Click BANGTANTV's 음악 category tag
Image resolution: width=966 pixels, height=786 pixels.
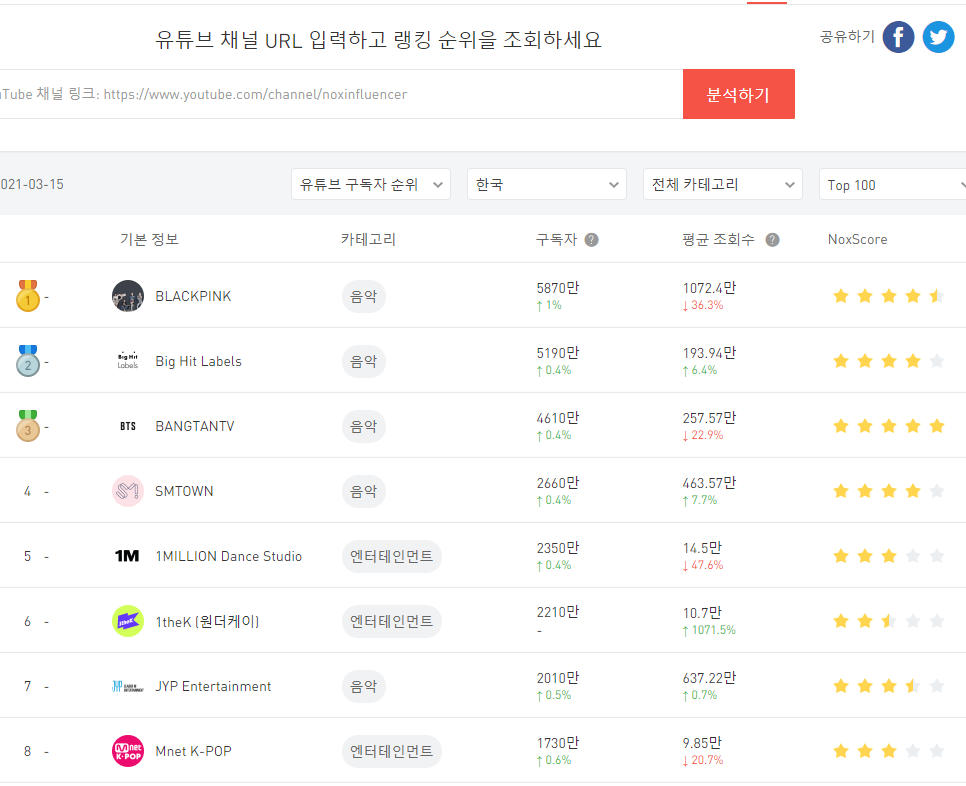pos(363,426)
